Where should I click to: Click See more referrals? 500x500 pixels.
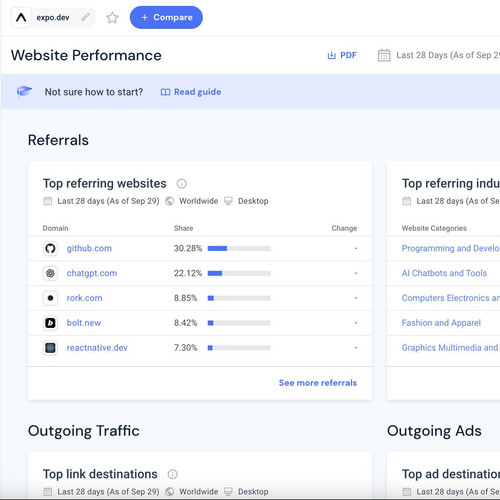coord(318,383)
